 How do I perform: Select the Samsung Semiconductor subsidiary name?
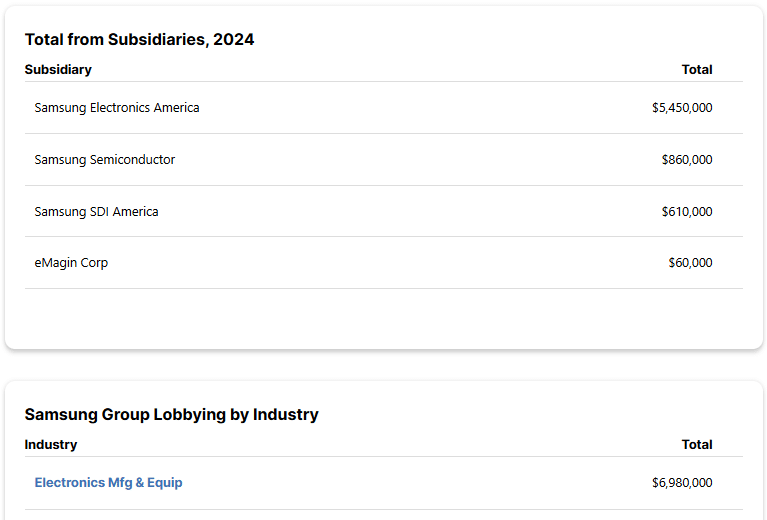tap(105, 160)
